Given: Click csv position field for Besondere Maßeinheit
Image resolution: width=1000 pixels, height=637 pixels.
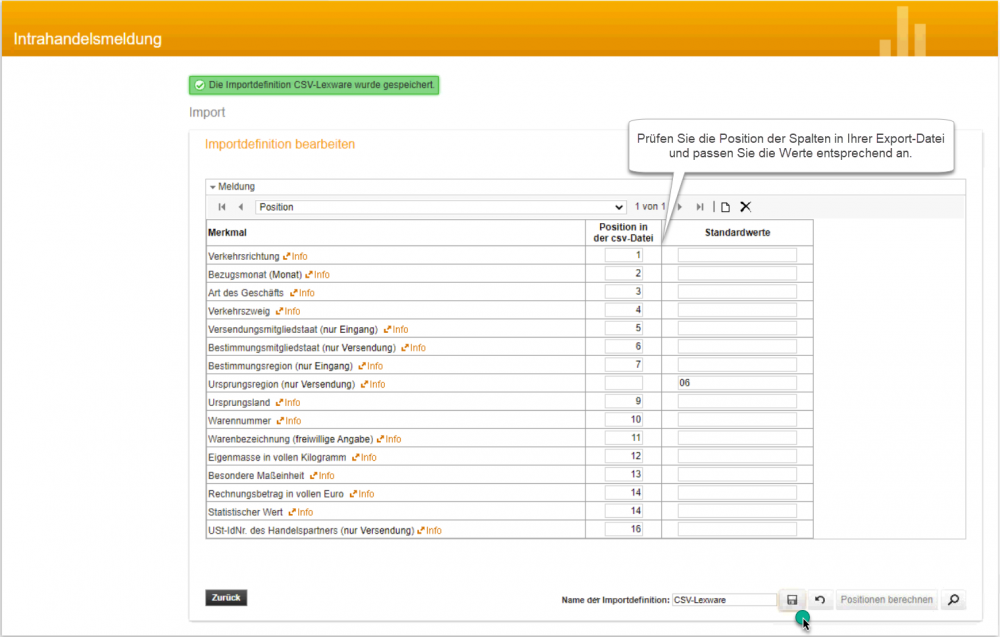Looking at the screenshot, I should [x=624, y=474].
